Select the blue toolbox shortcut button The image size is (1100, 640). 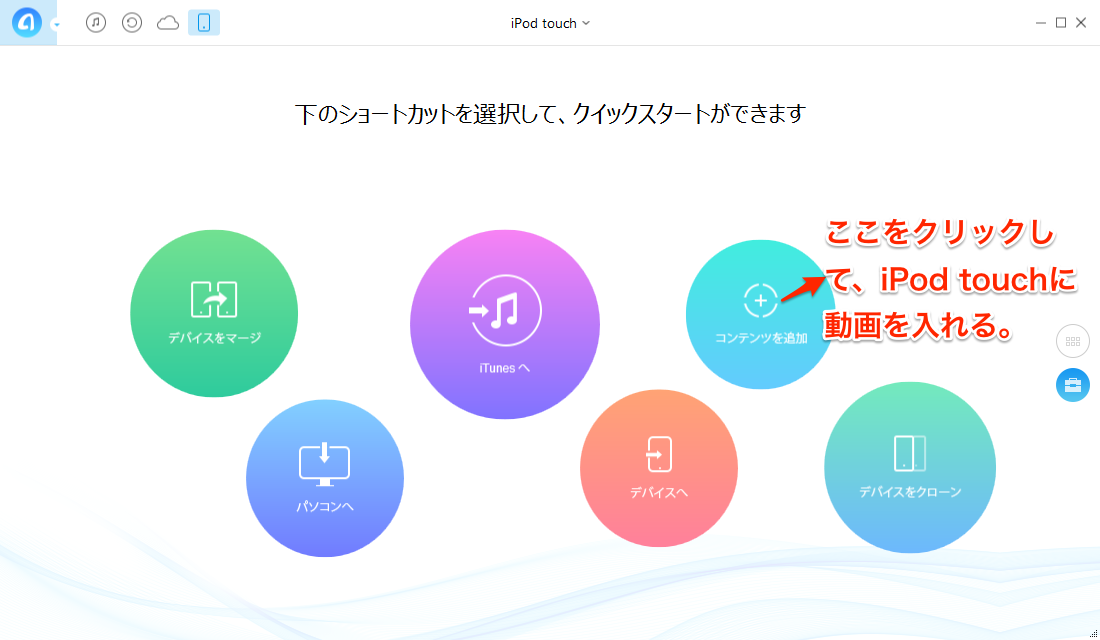[x=1073, y=385]
